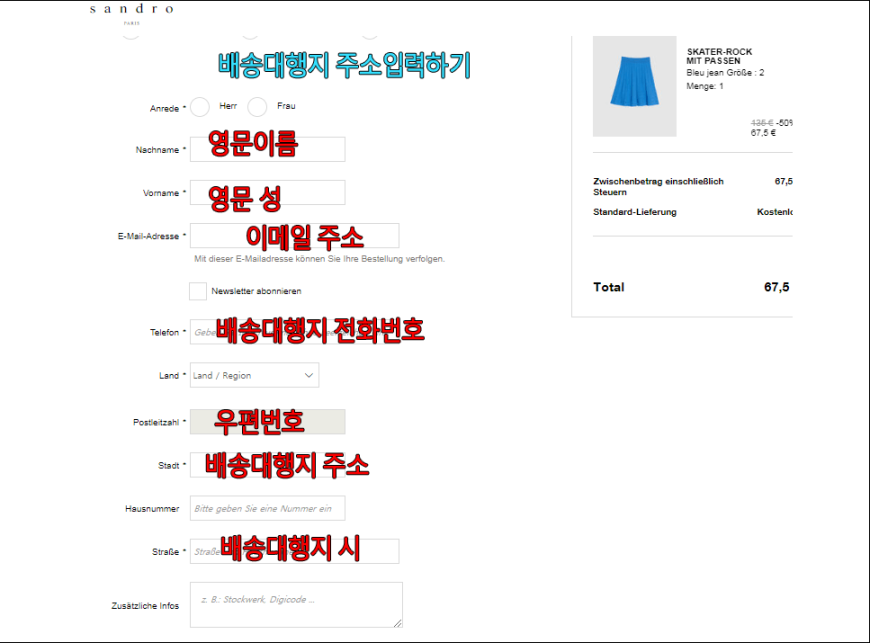Click the Standard-Lieferung label
The width and height of the screenshot is (870, 643).
point(635,212)
